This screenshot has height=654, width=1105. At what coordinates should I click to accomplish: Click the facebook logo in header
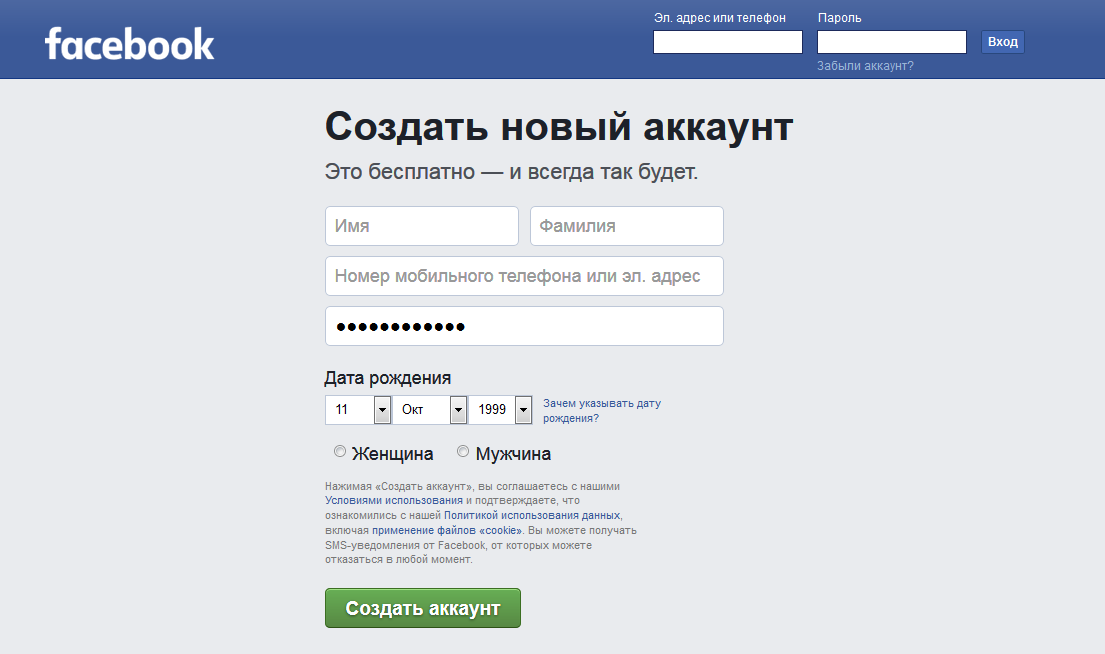click(129, 44)
